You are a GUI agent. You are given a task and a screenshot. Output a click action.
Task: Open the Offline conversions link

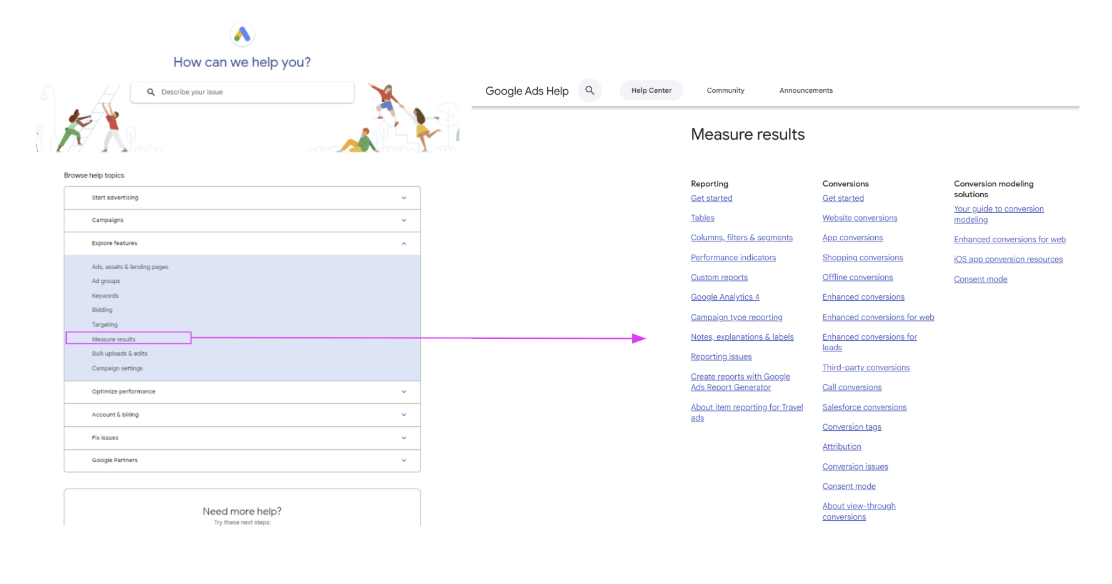click(x=857, y=277)
